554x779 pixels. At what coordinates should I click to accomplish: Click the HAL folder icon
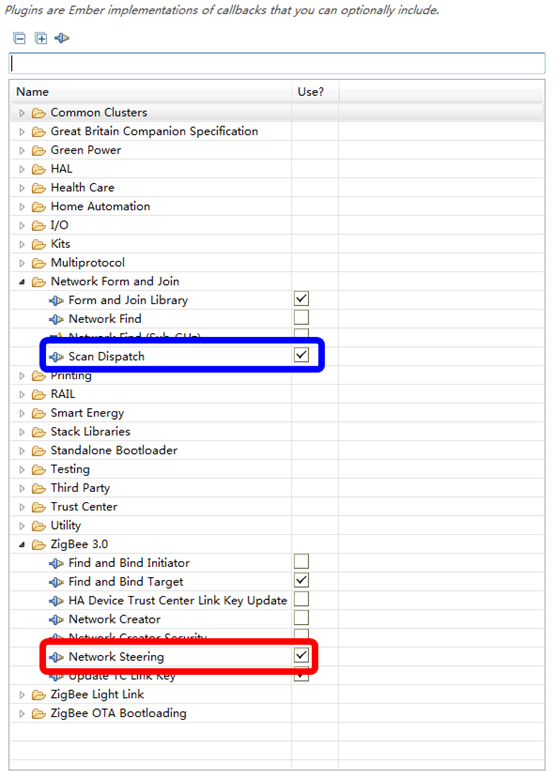point(39,169)
